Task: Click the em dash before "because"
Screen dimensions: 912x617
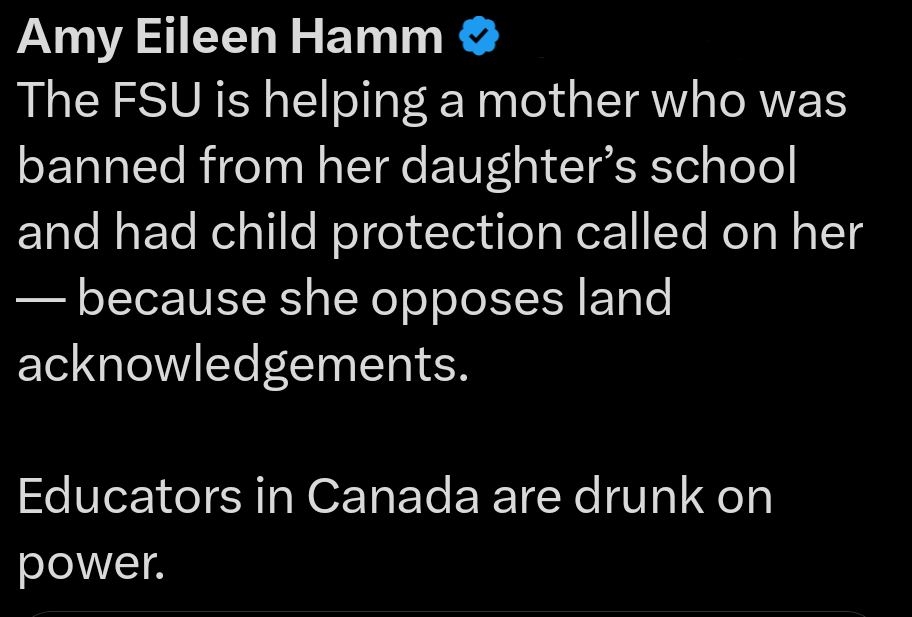Action: coord(40,299)
